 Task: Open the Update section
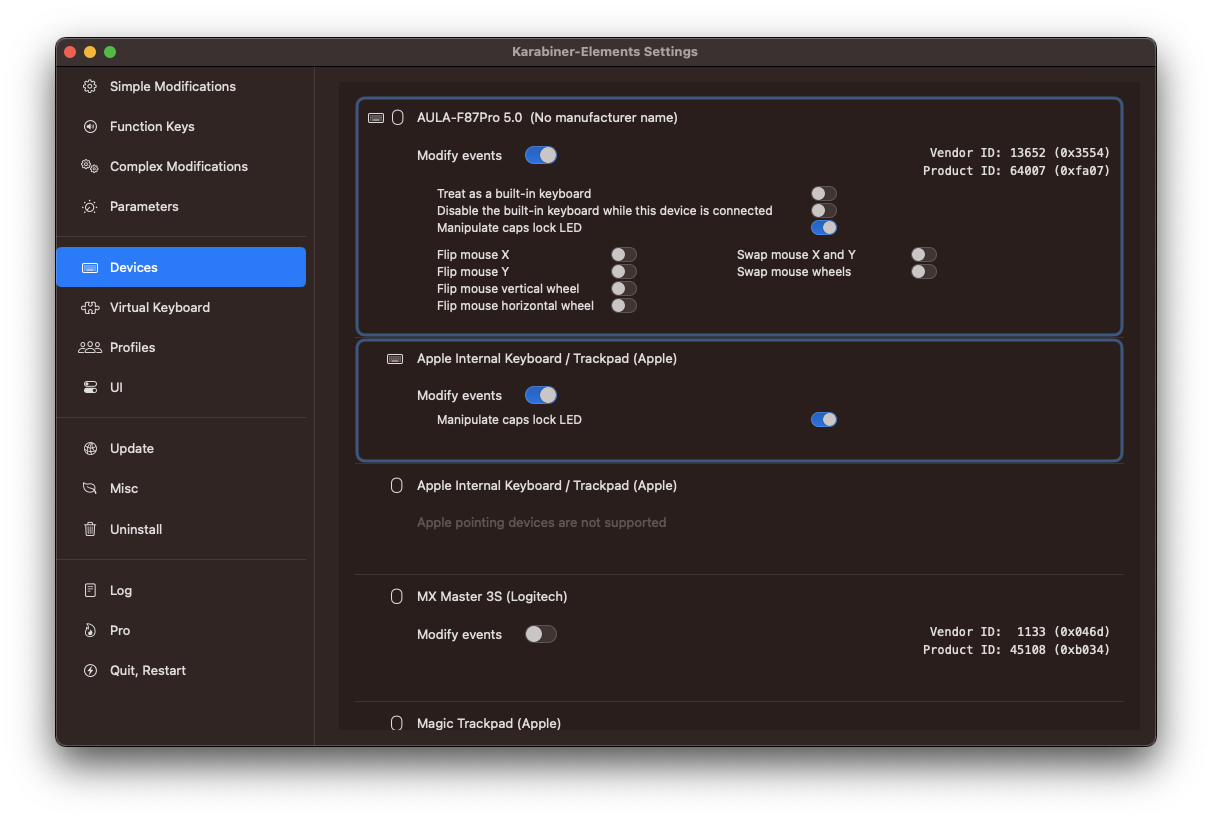[181, 448]
